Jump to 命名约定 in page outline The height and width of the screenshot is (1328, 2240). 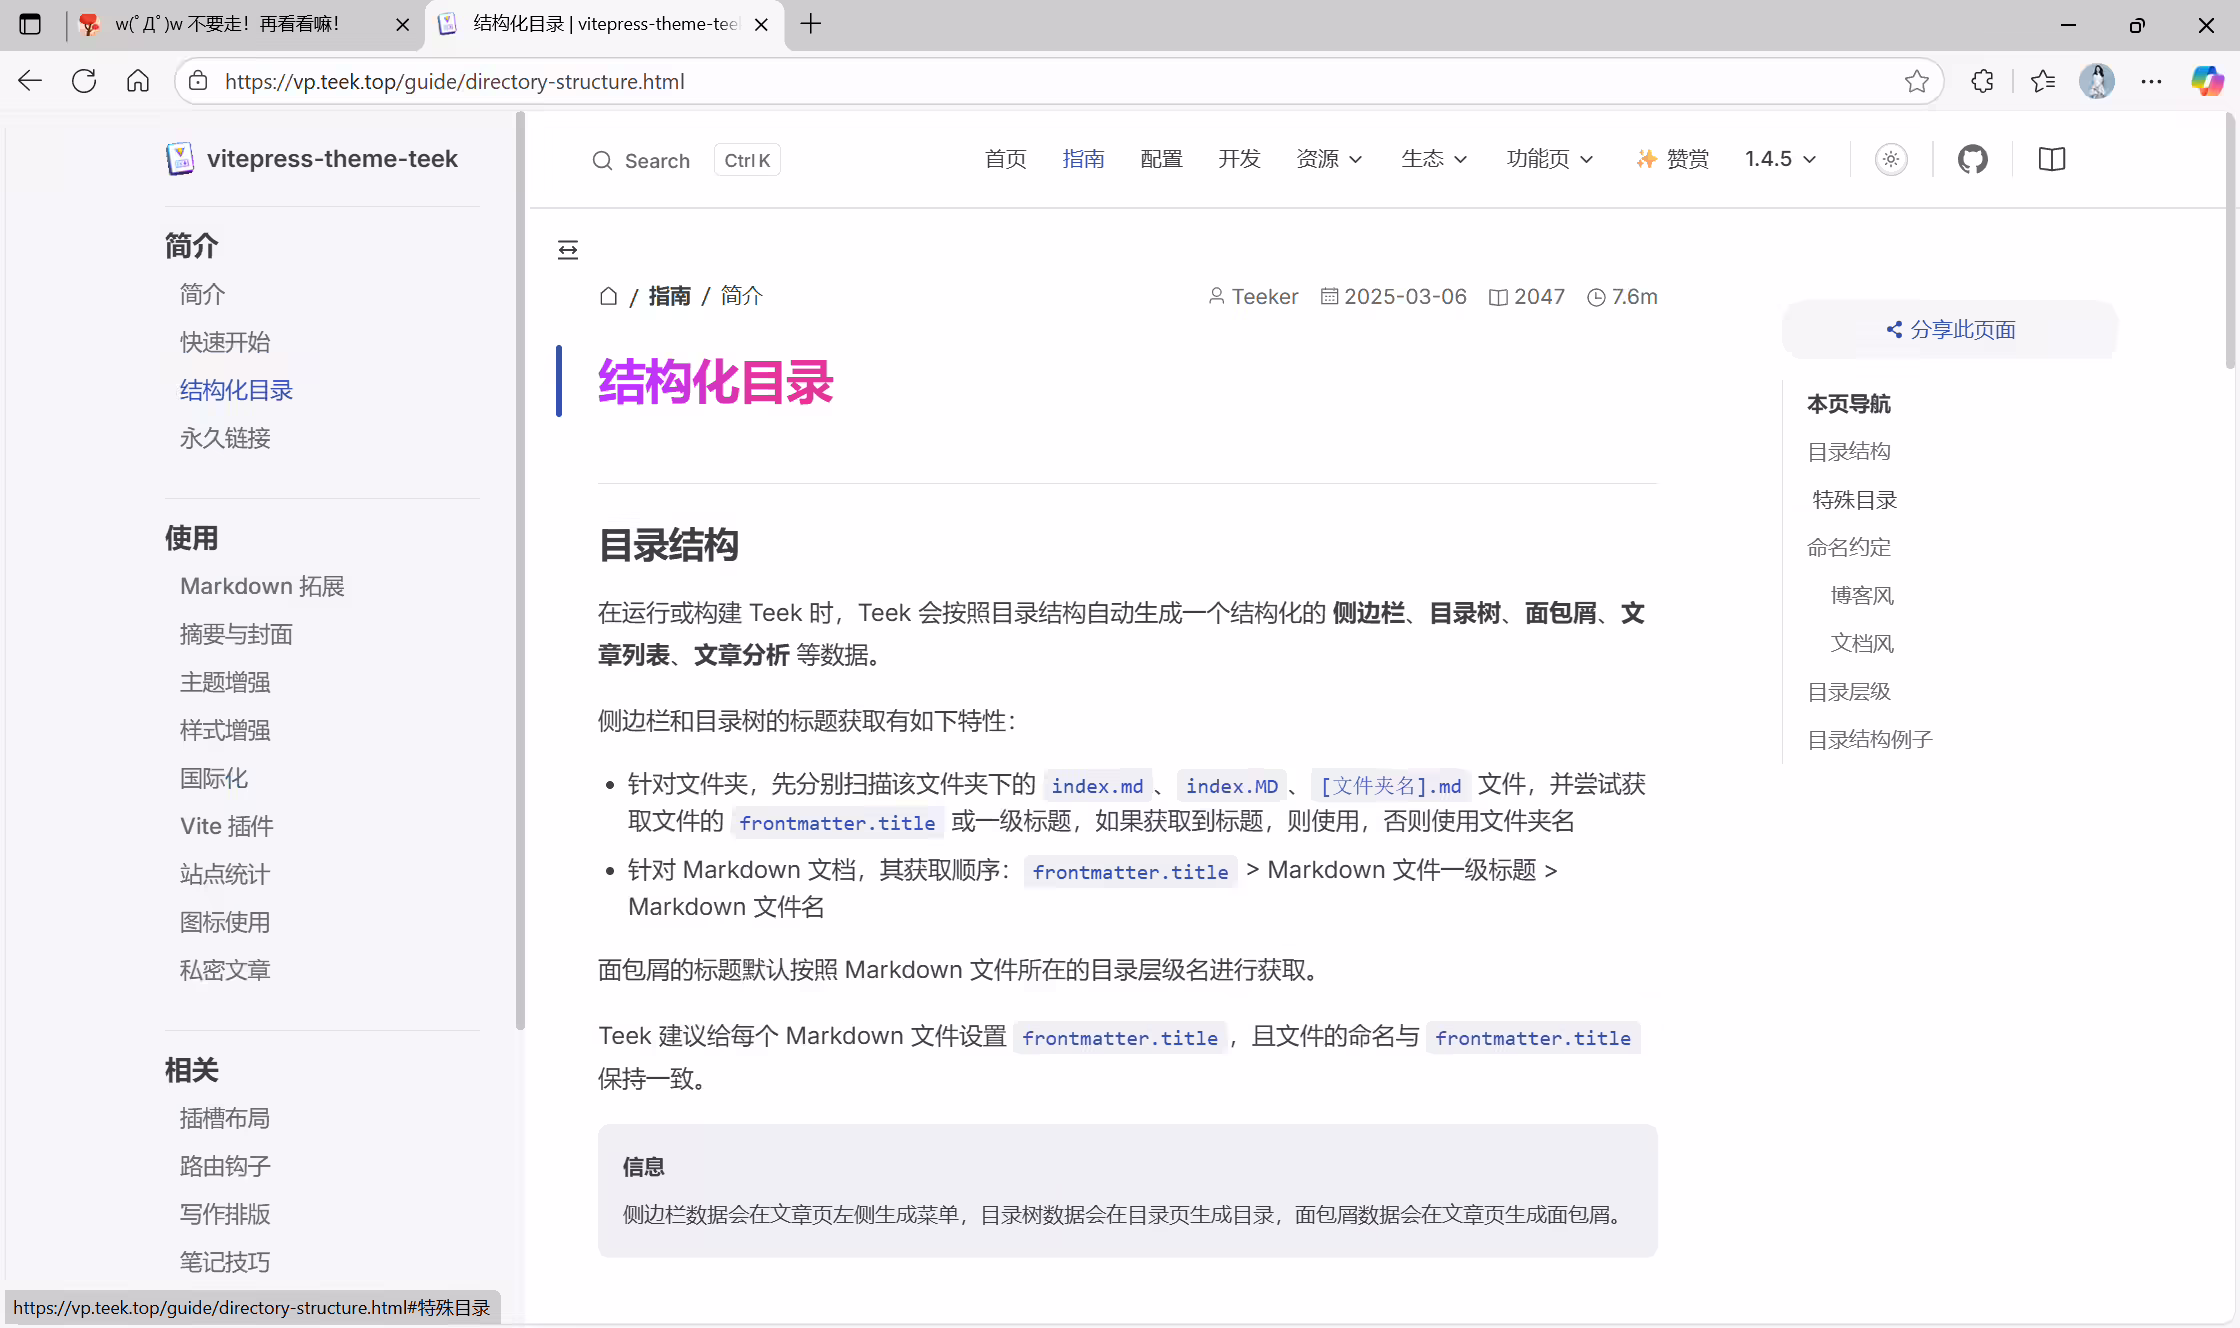point(1849,548)
